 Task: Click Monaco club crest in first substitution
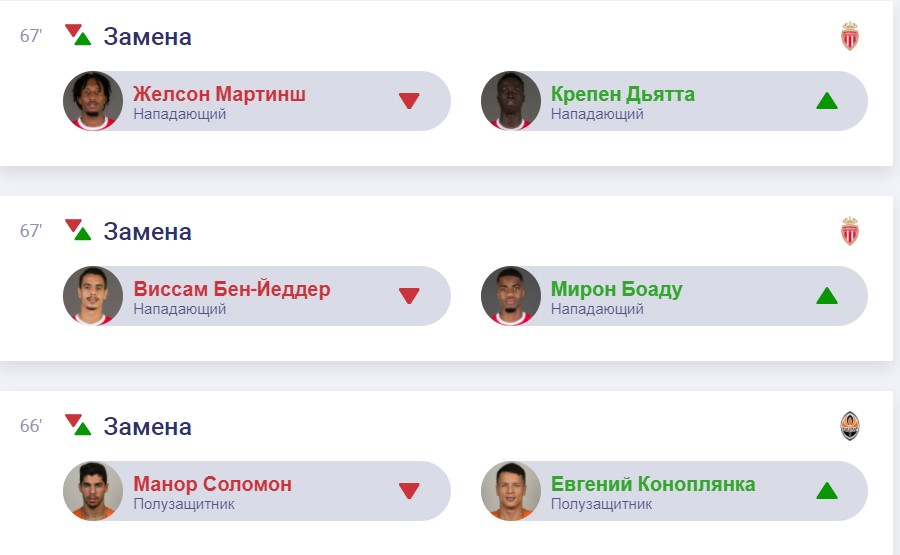[849, 37]
